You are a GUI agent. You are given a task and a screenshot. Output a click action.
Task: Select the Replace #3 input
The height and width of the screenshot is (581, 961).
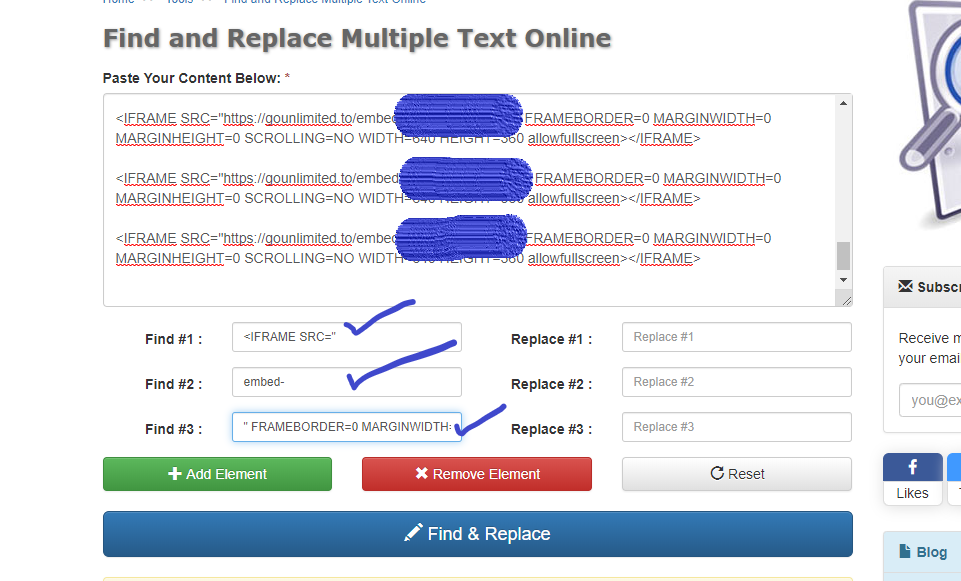point(736,427)
